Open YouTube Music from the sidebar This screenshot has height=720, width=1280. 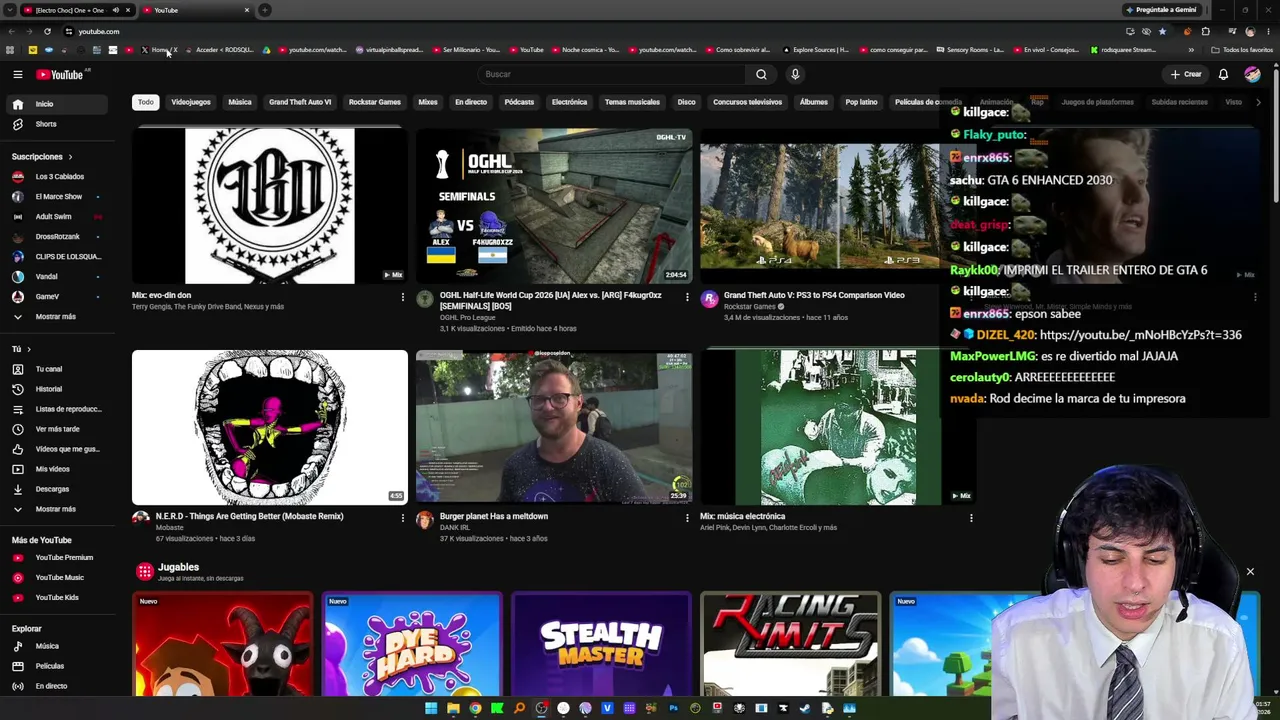point(57,577)
